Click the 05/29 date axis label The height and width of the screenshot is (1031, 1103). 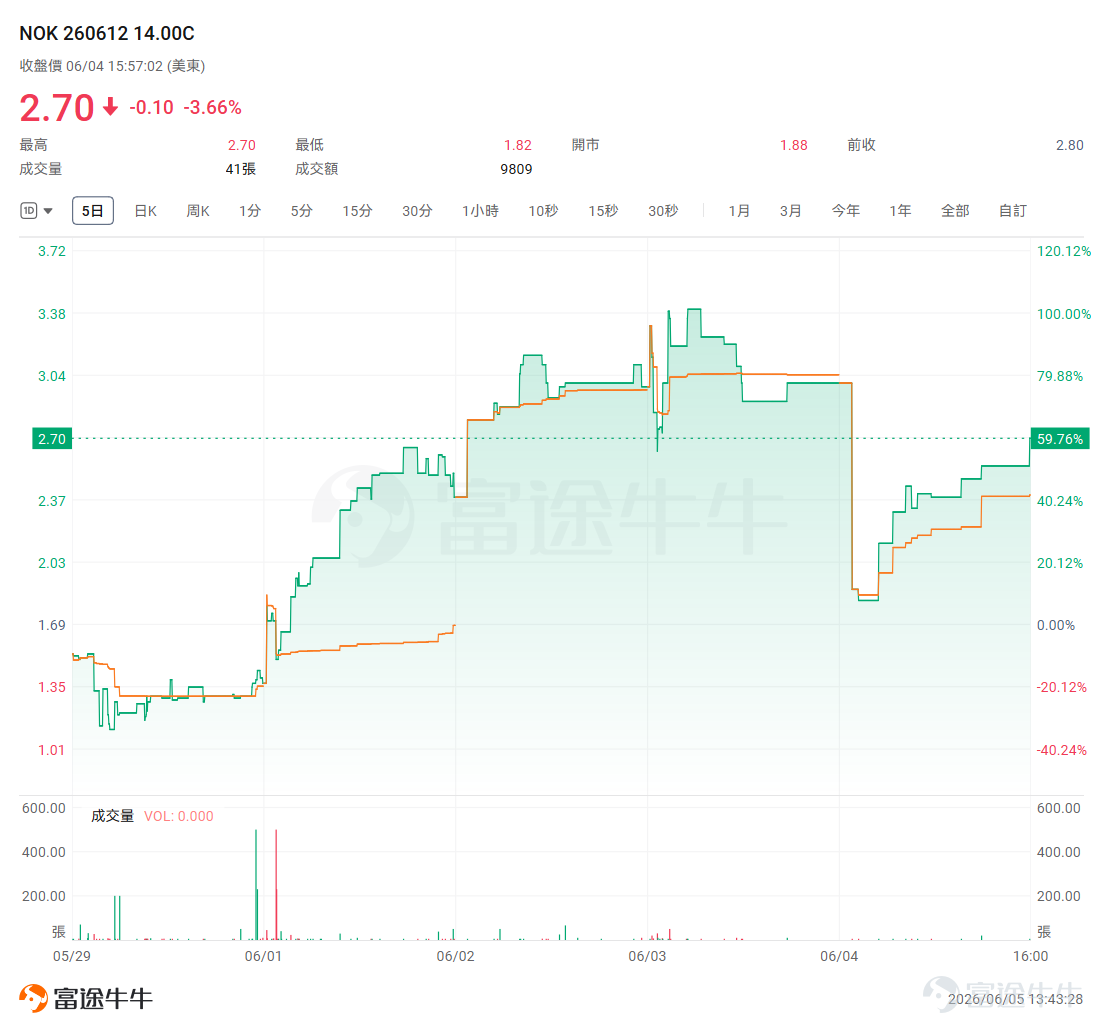tap(72, 956)
